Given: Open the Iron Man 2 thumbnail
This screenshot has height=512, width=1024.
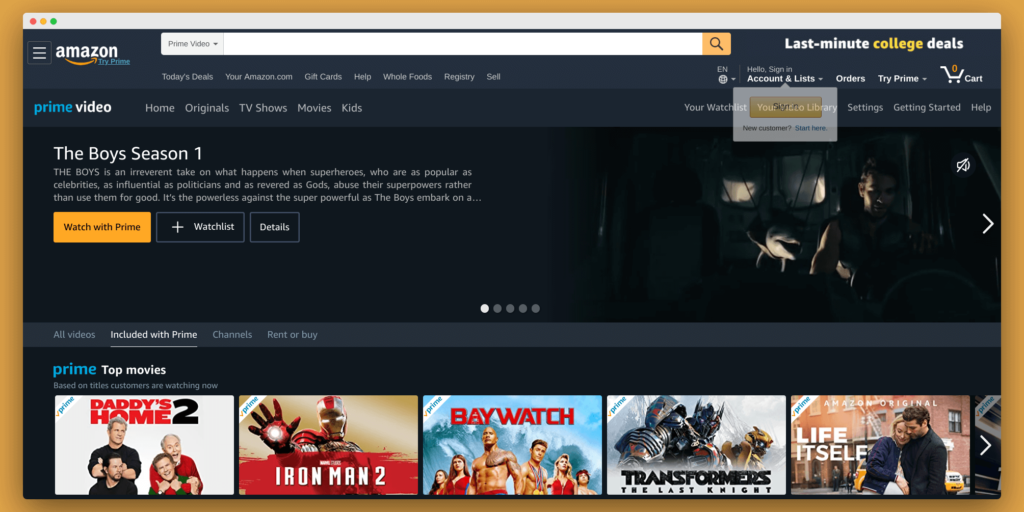Looking at the screenshot, I should [328, 445].
